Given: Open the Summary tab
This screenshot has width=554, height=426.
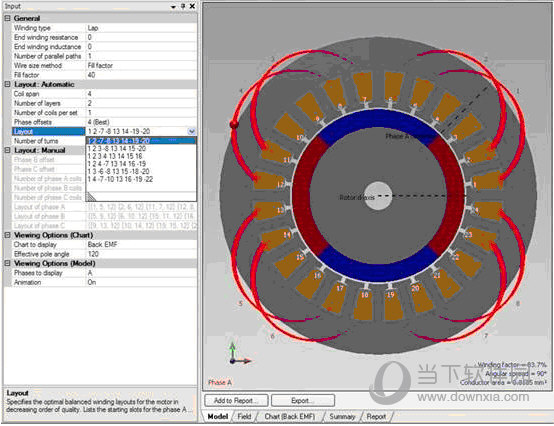Looking at the screenshot, I should [342, 416].
